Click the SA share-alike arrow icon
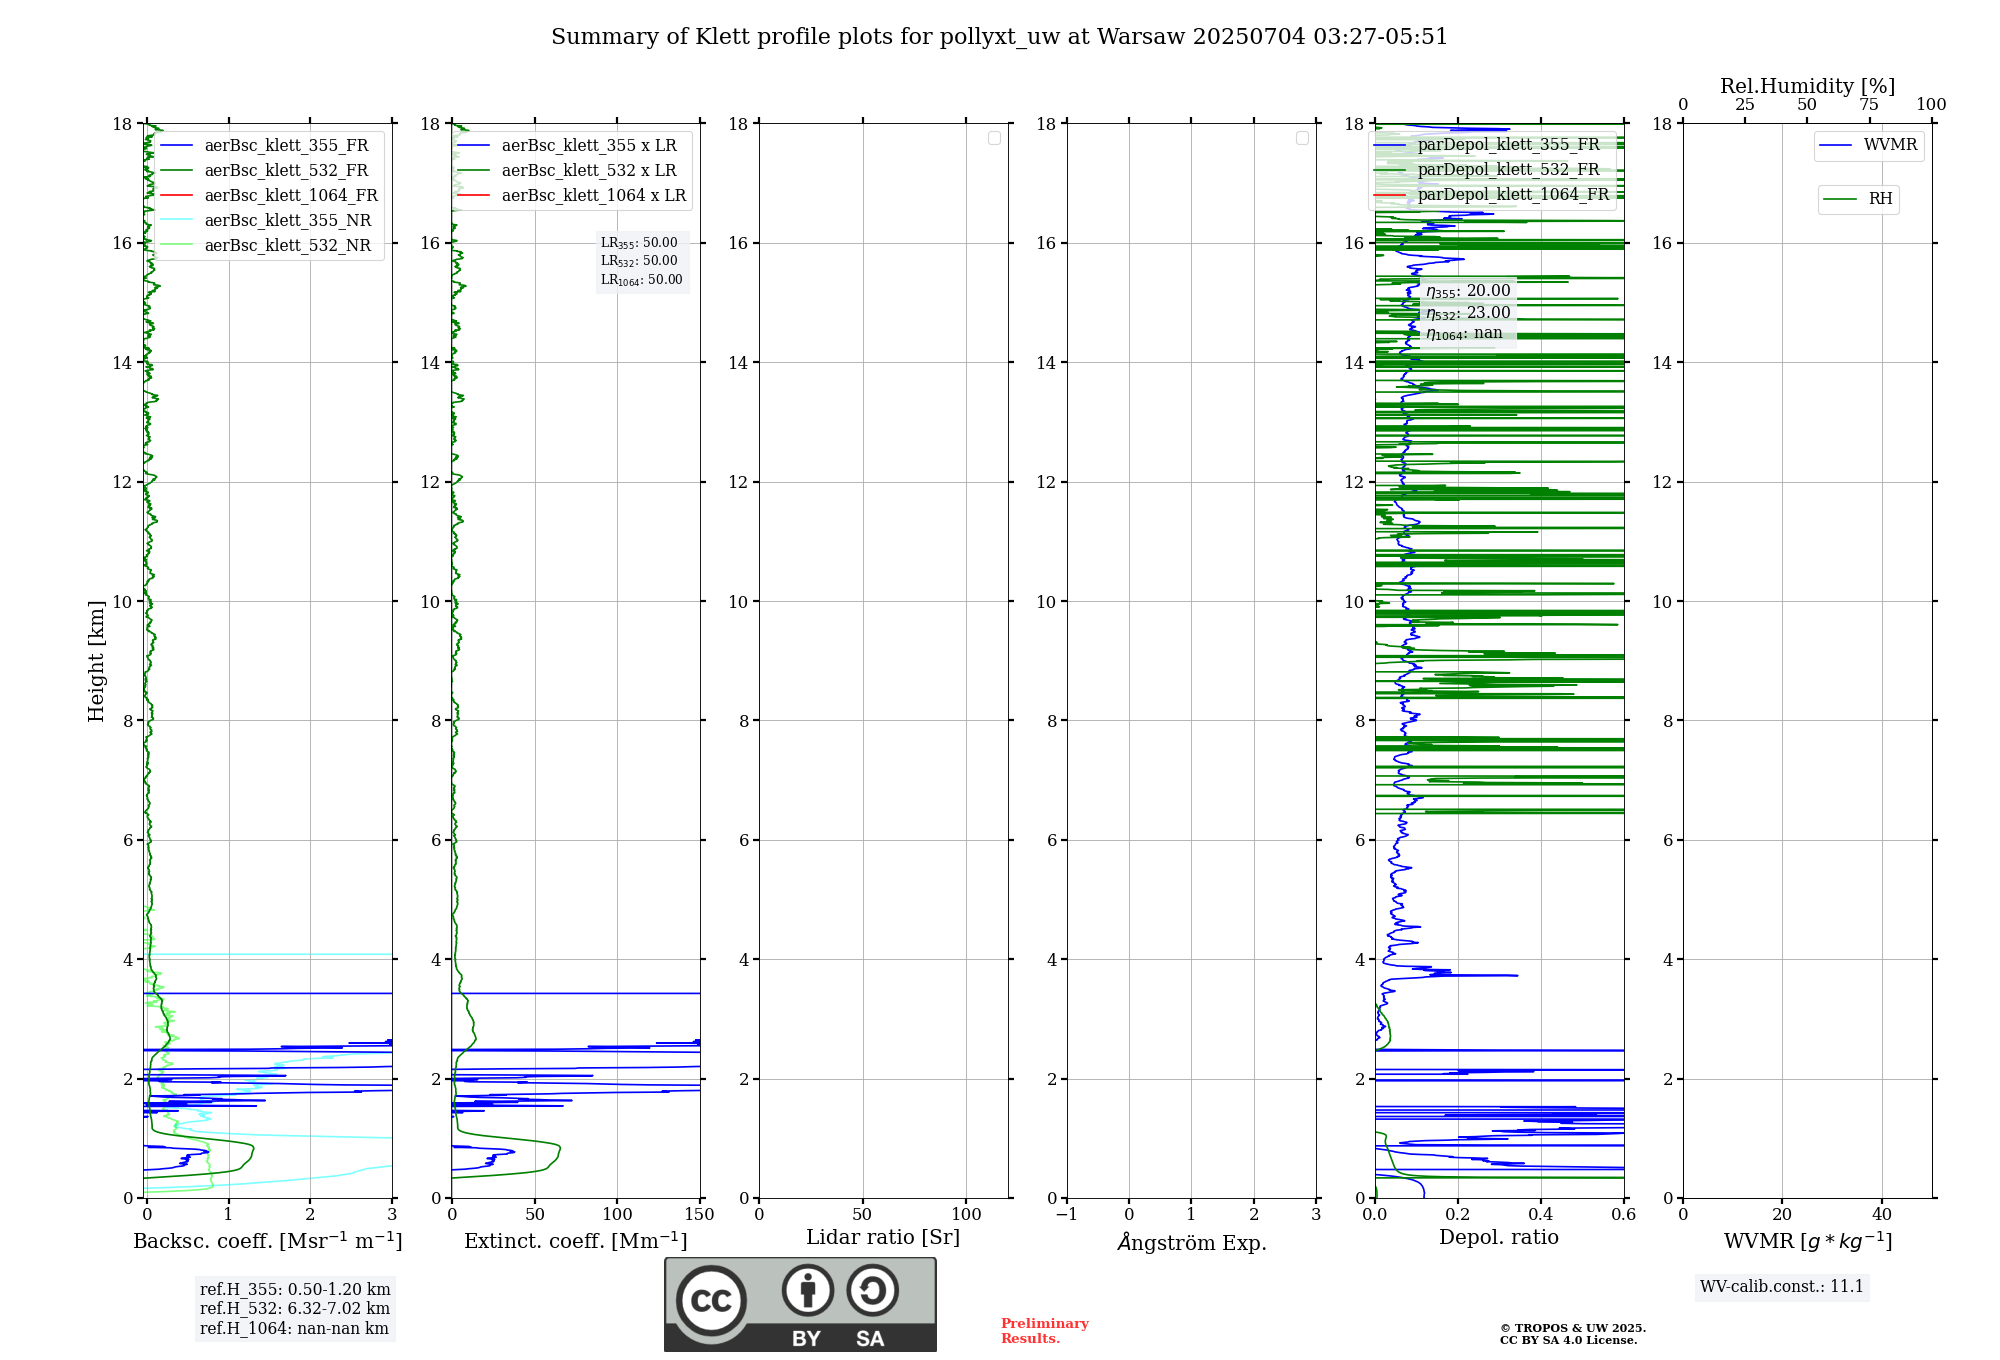 (x=872, y=1289)
